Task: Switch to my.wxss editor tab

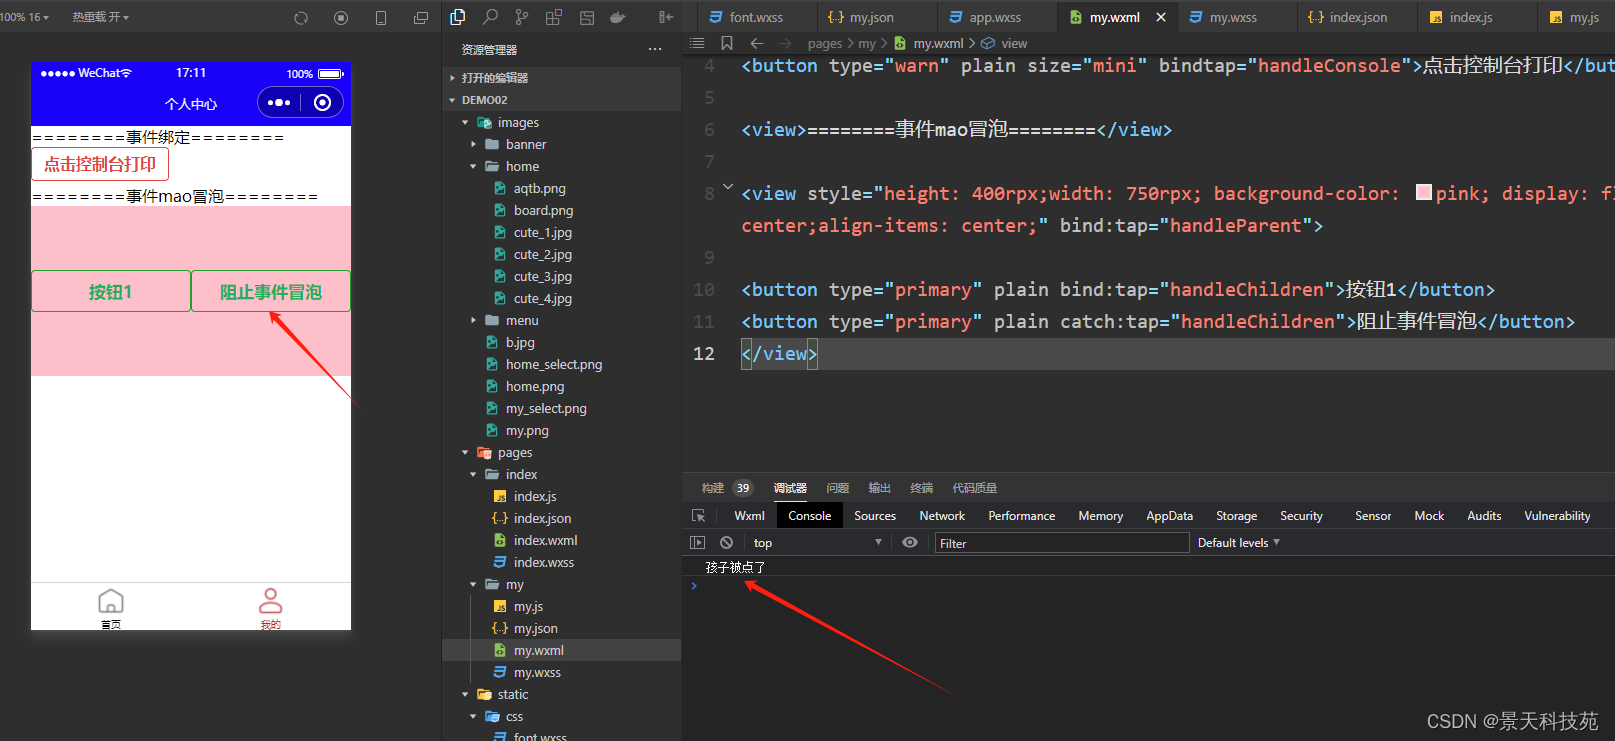Action: (1233, 17)
